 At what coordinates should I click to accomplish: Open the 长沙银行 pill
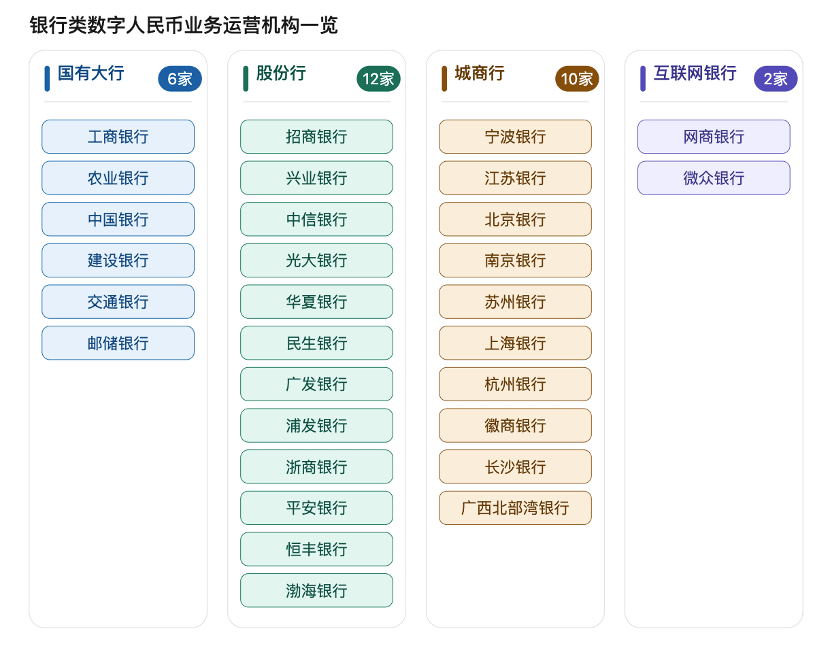[x=515, y=466]
